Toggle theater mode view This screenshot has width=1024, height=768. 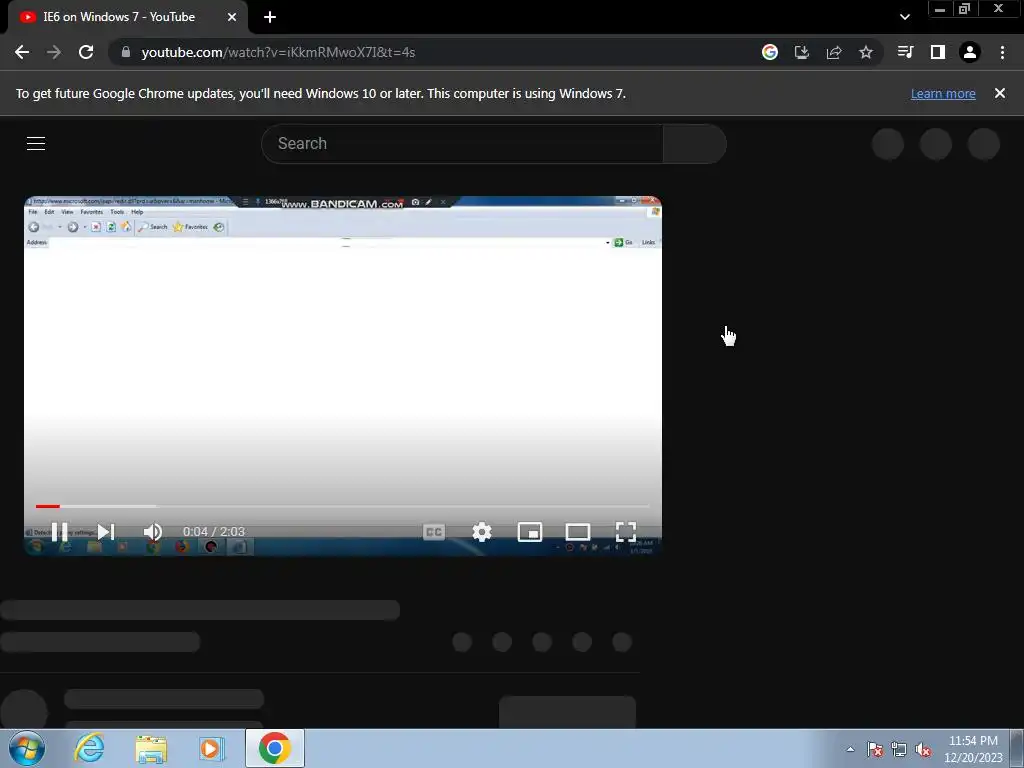coord(578,532)
